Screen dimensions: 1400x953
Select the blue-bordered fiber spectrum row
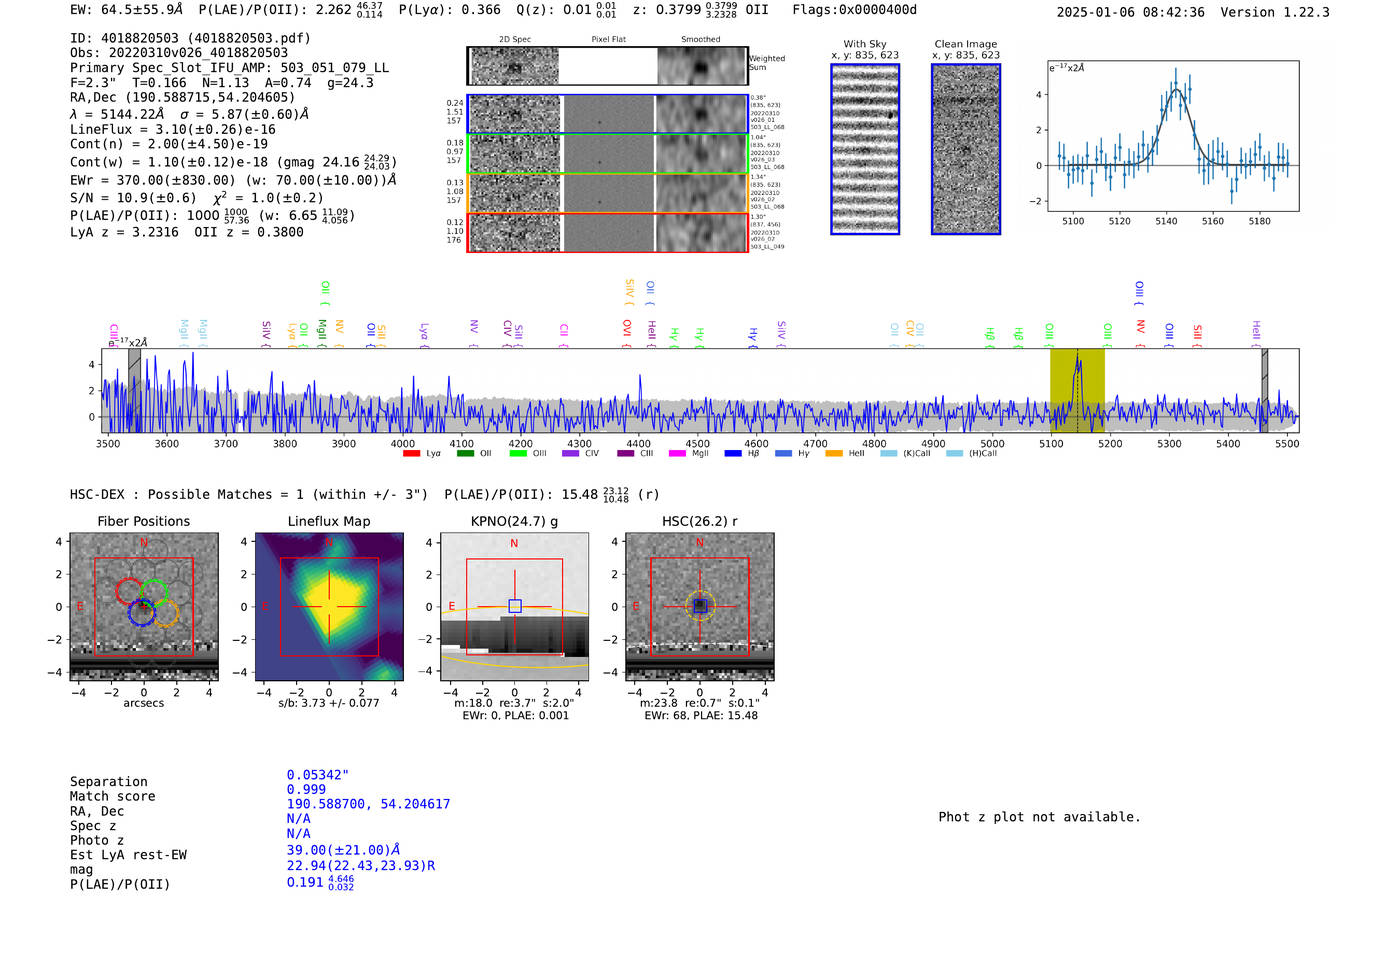coord(607,114)
